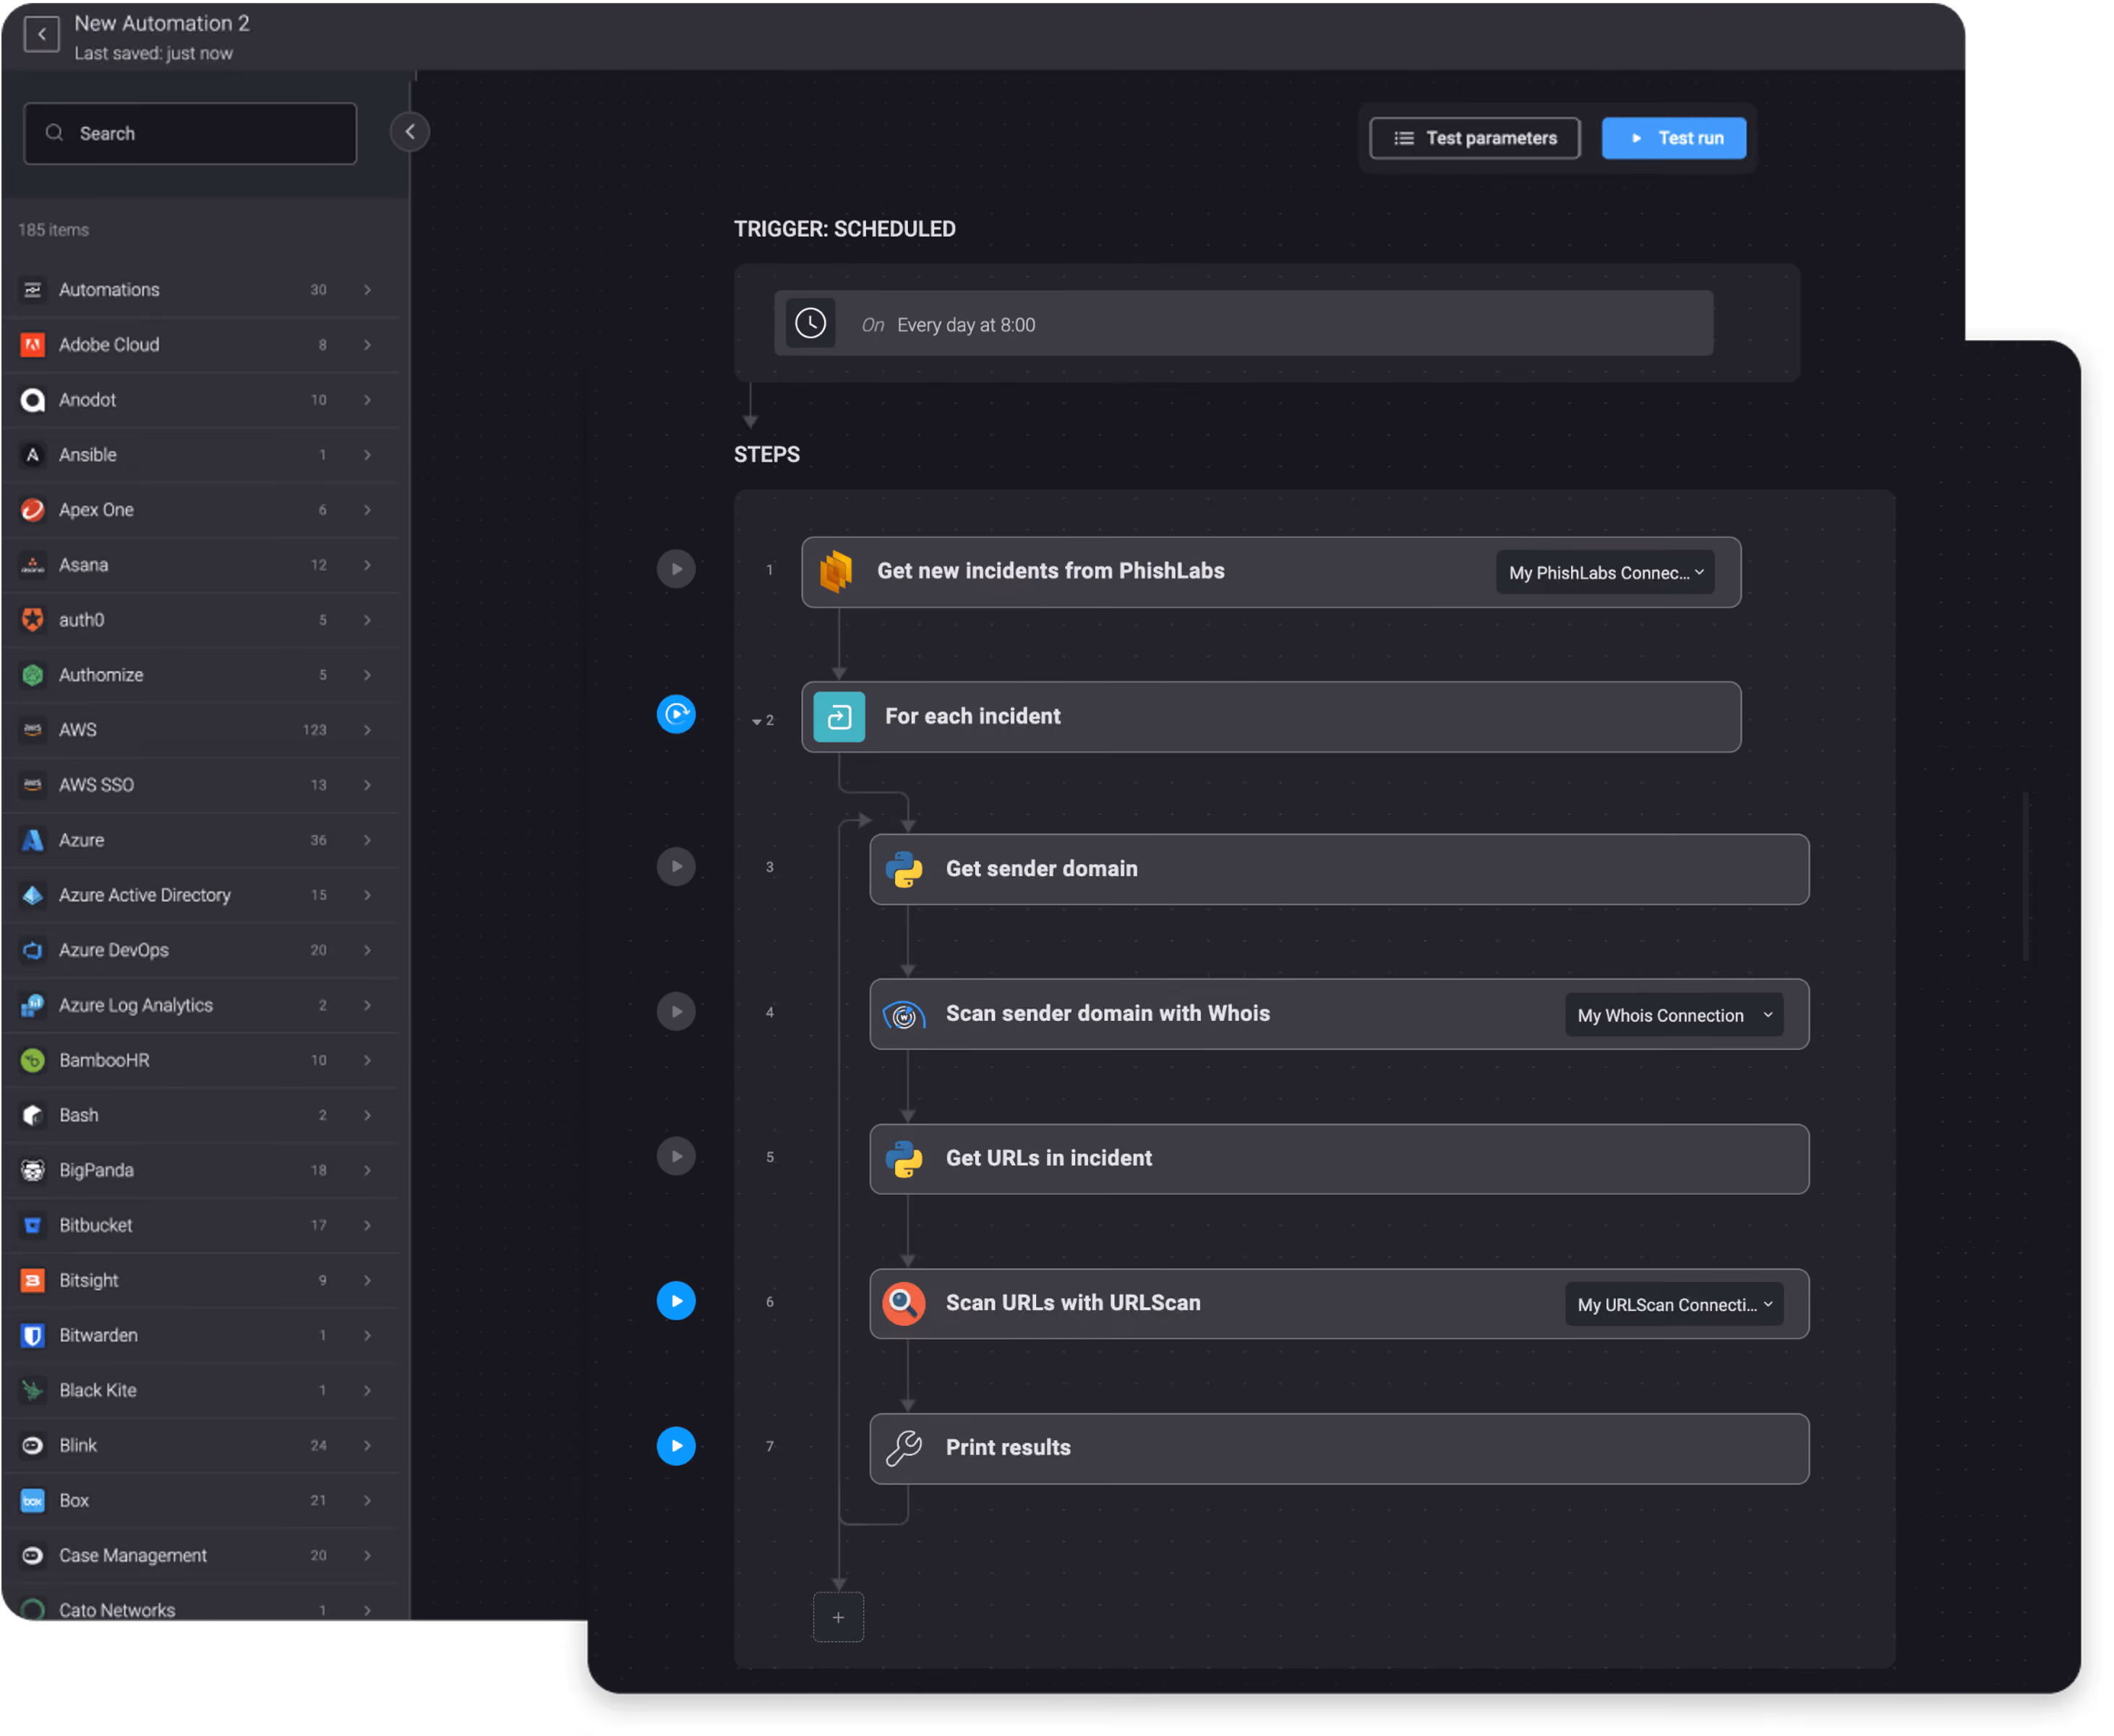Click the Asana icon
This screenshot has height=1736, width=2114.
[33, 565]
